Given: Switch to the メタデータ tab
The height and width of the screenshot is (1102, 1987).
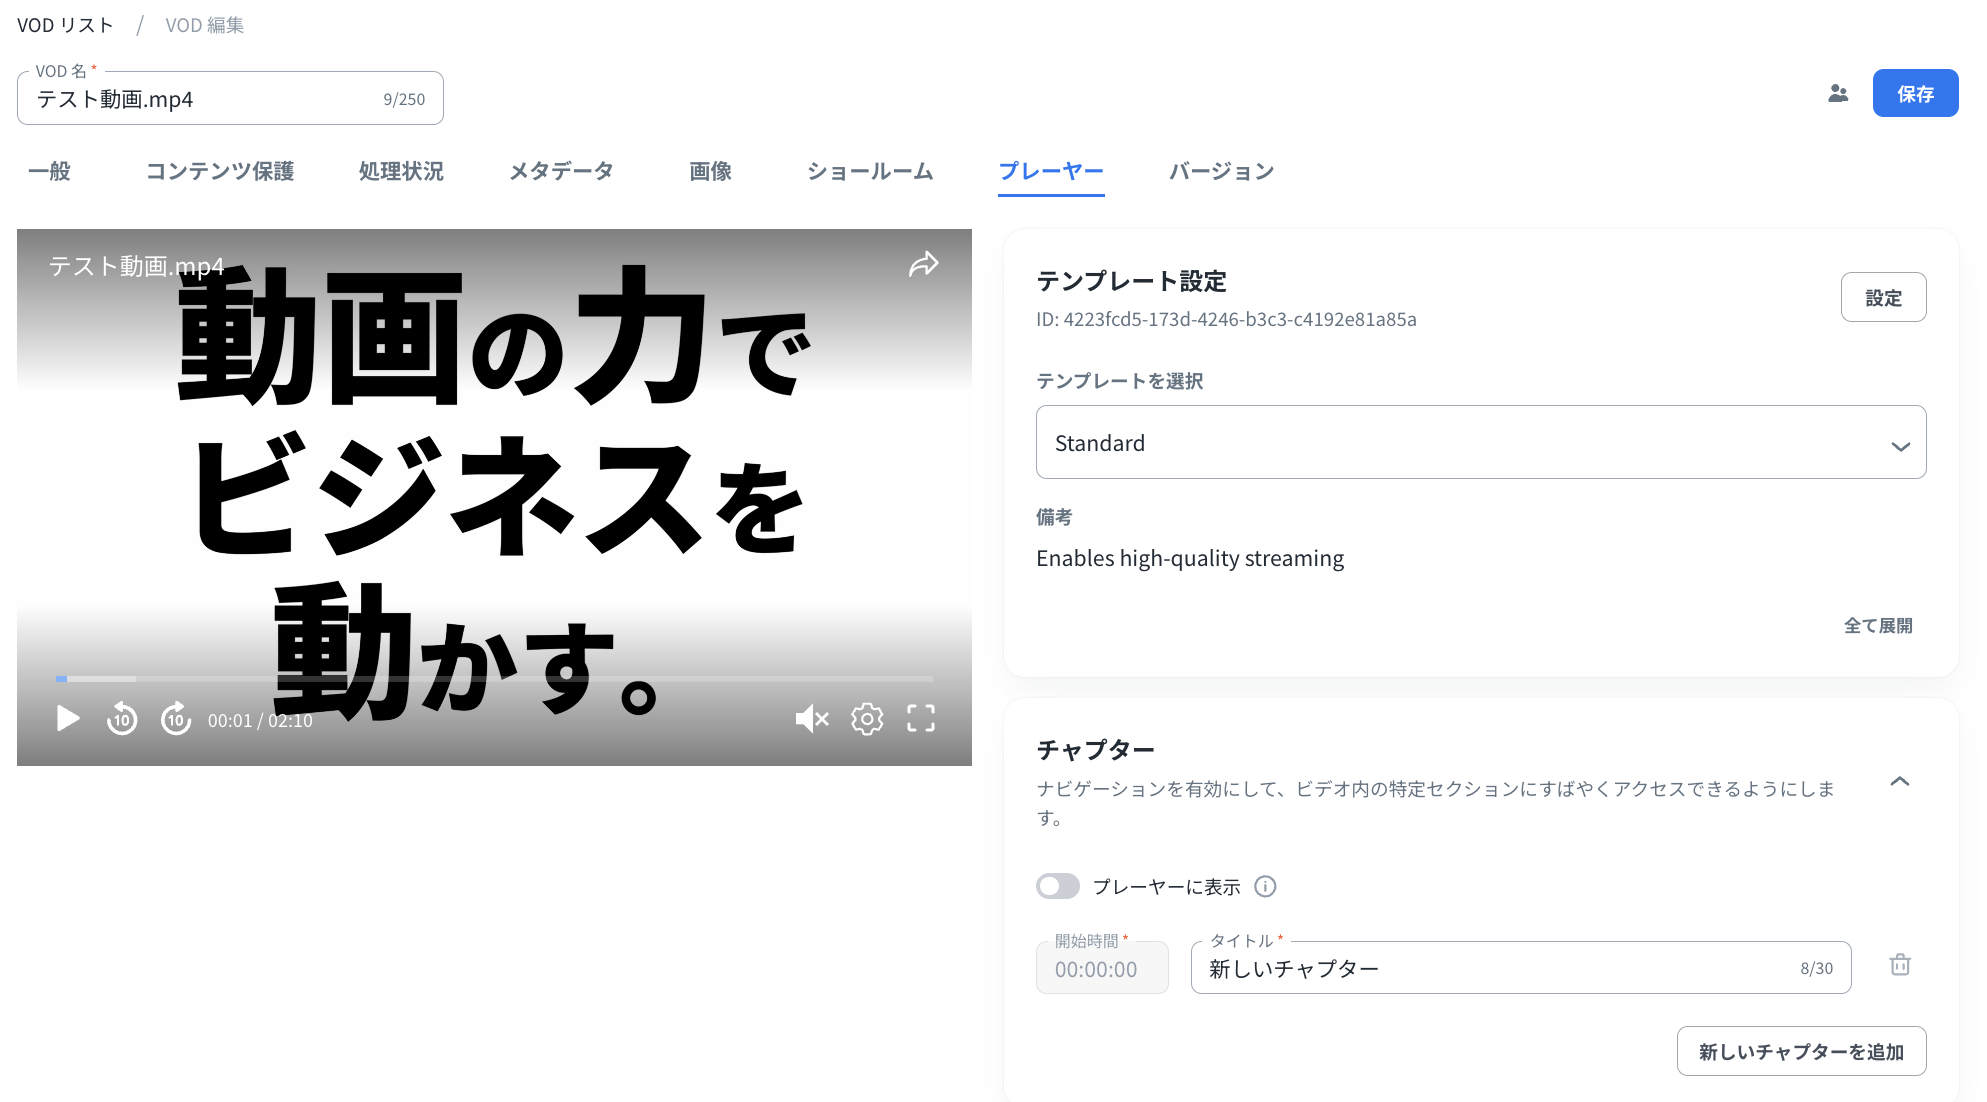Looking at the screenshot, I should (x=561, y=171).
